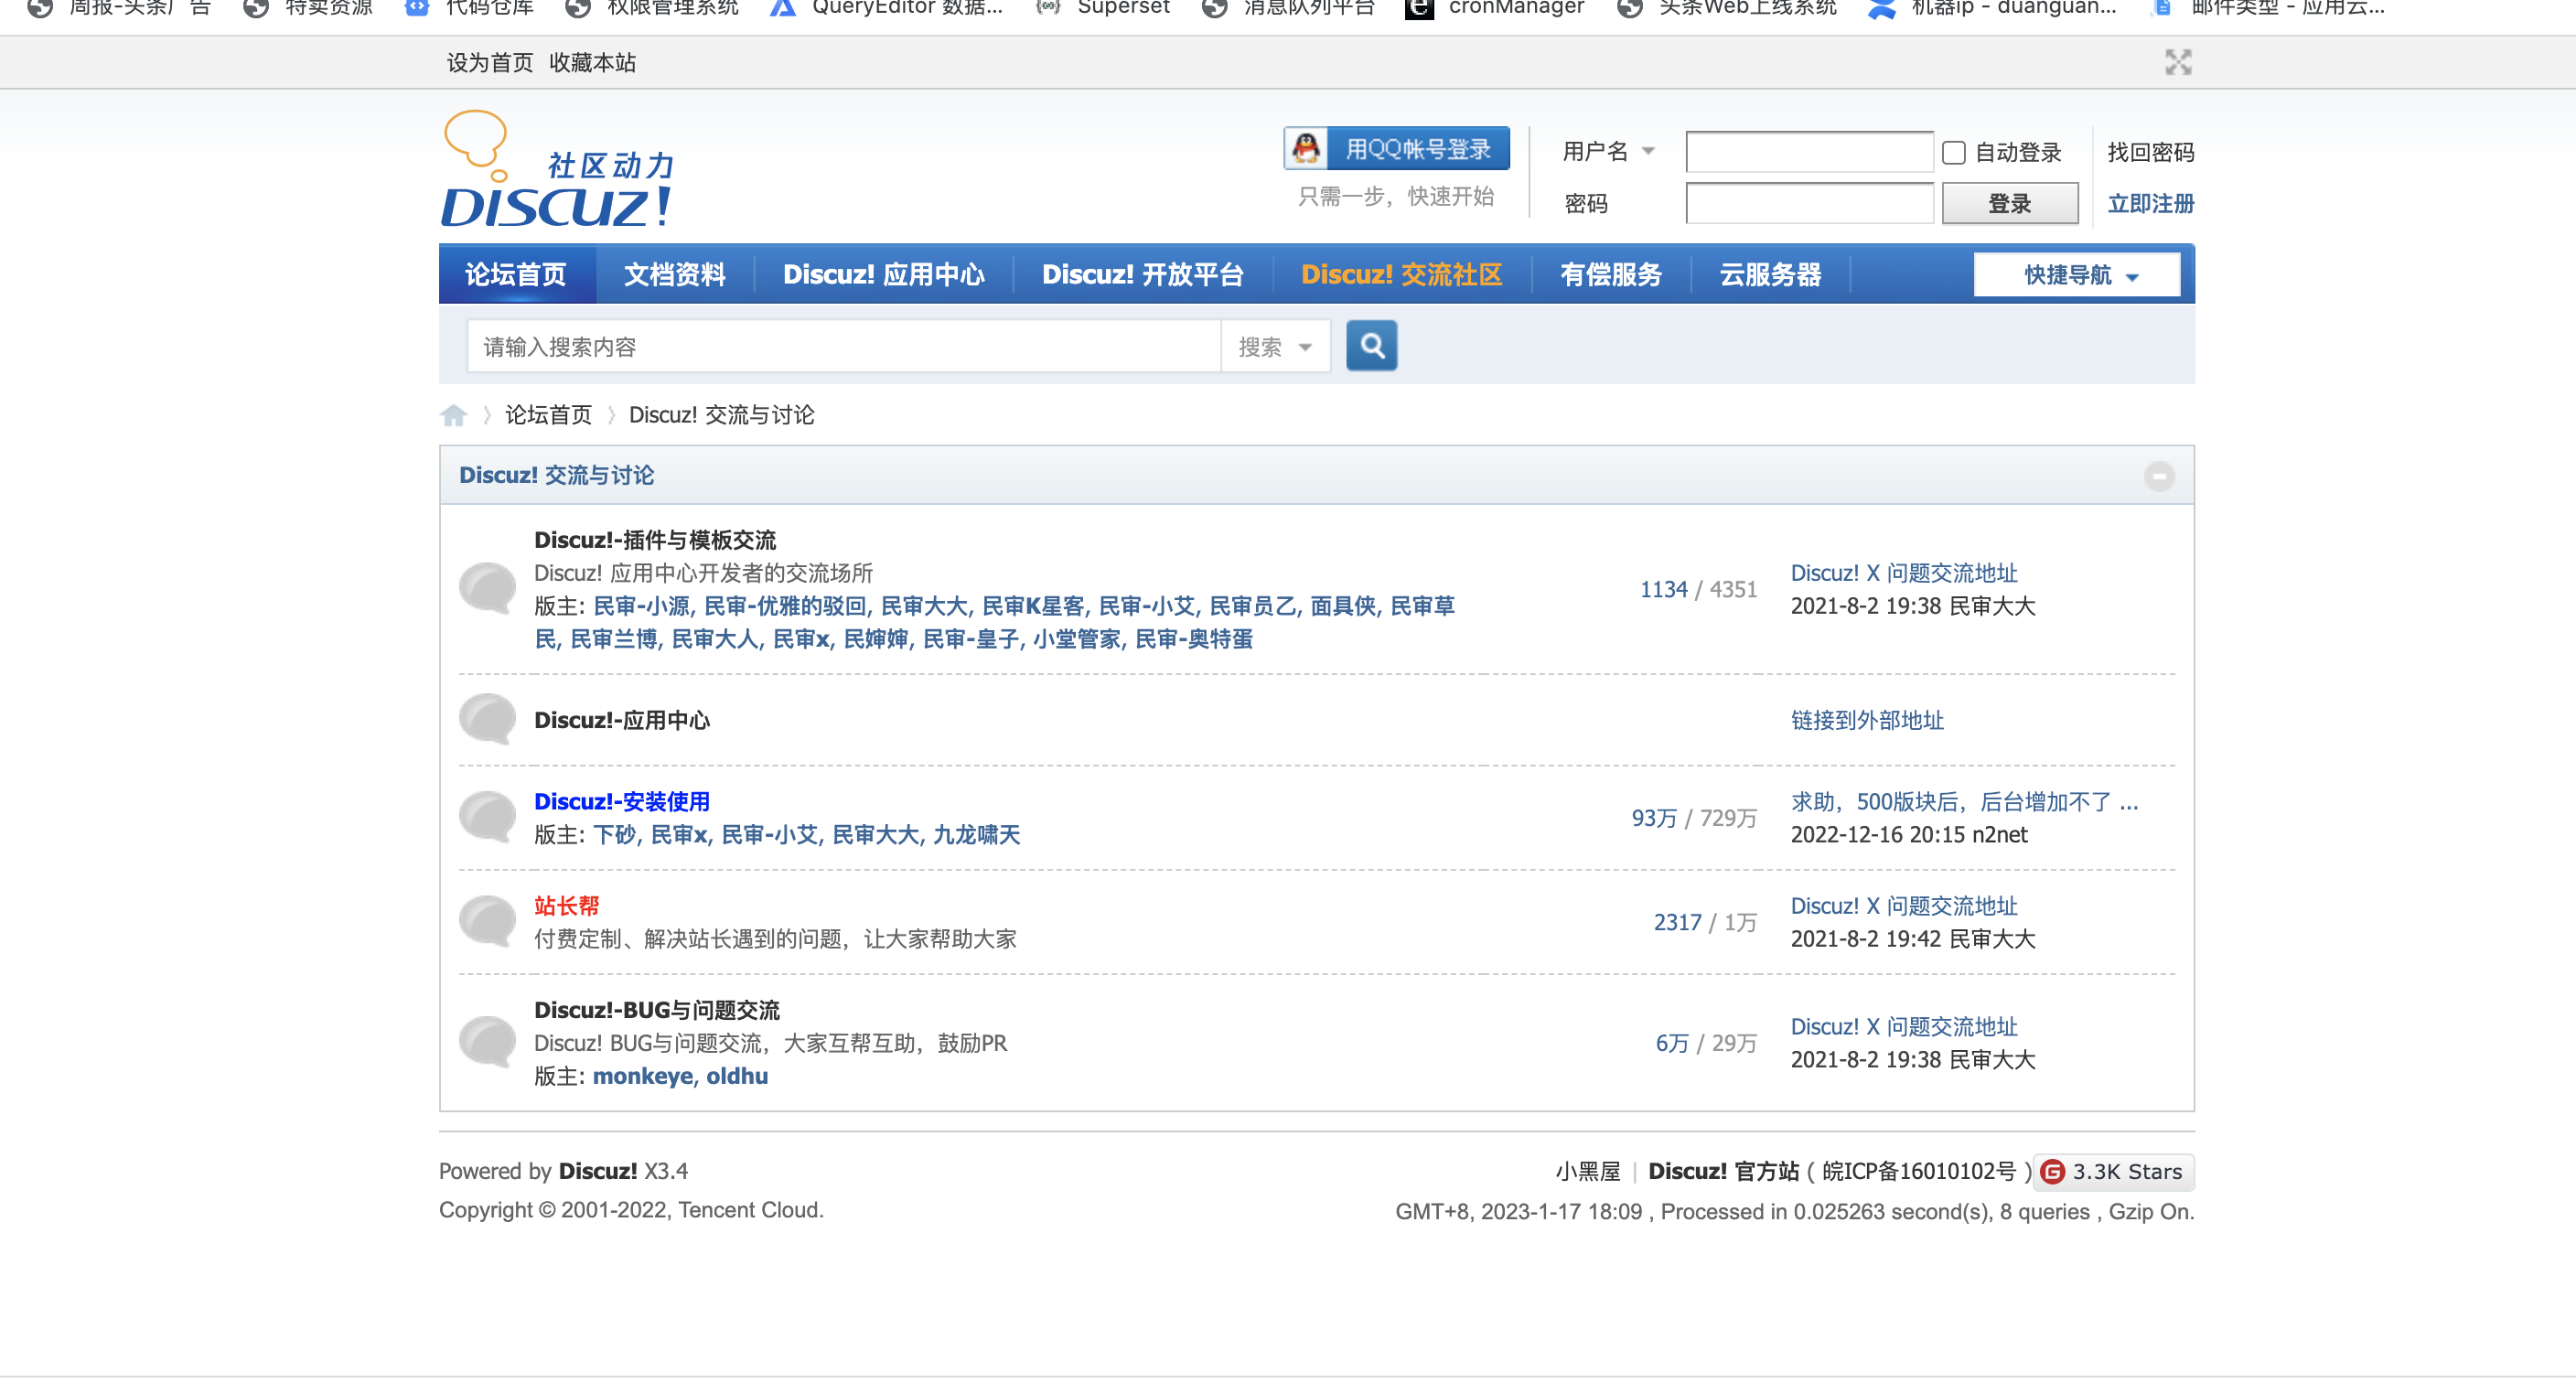Image resolution: width=2576 pixels, height=1383 pixels.
Task: Open the QueryEditor bookmark
Action: 886,8
